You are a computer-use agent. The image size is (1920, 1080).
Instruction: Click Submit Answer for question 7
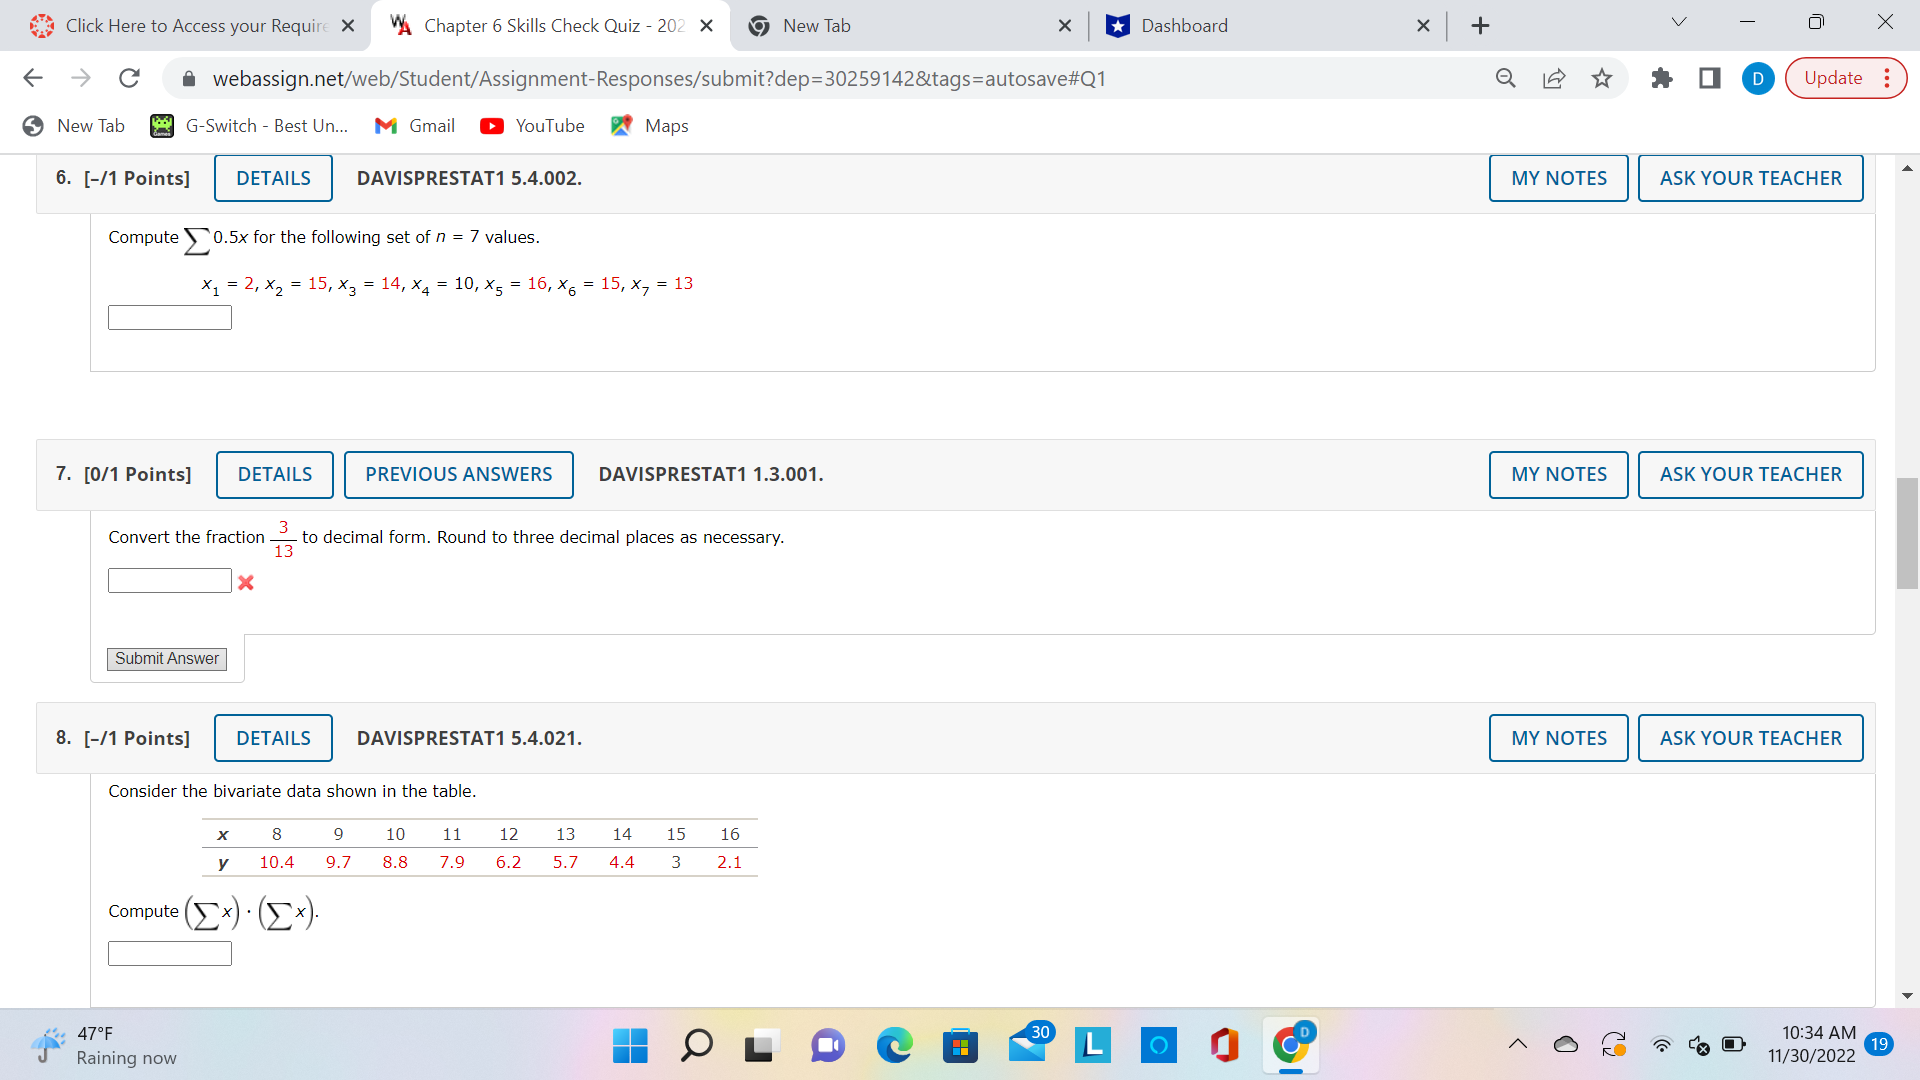coord(166,658)
